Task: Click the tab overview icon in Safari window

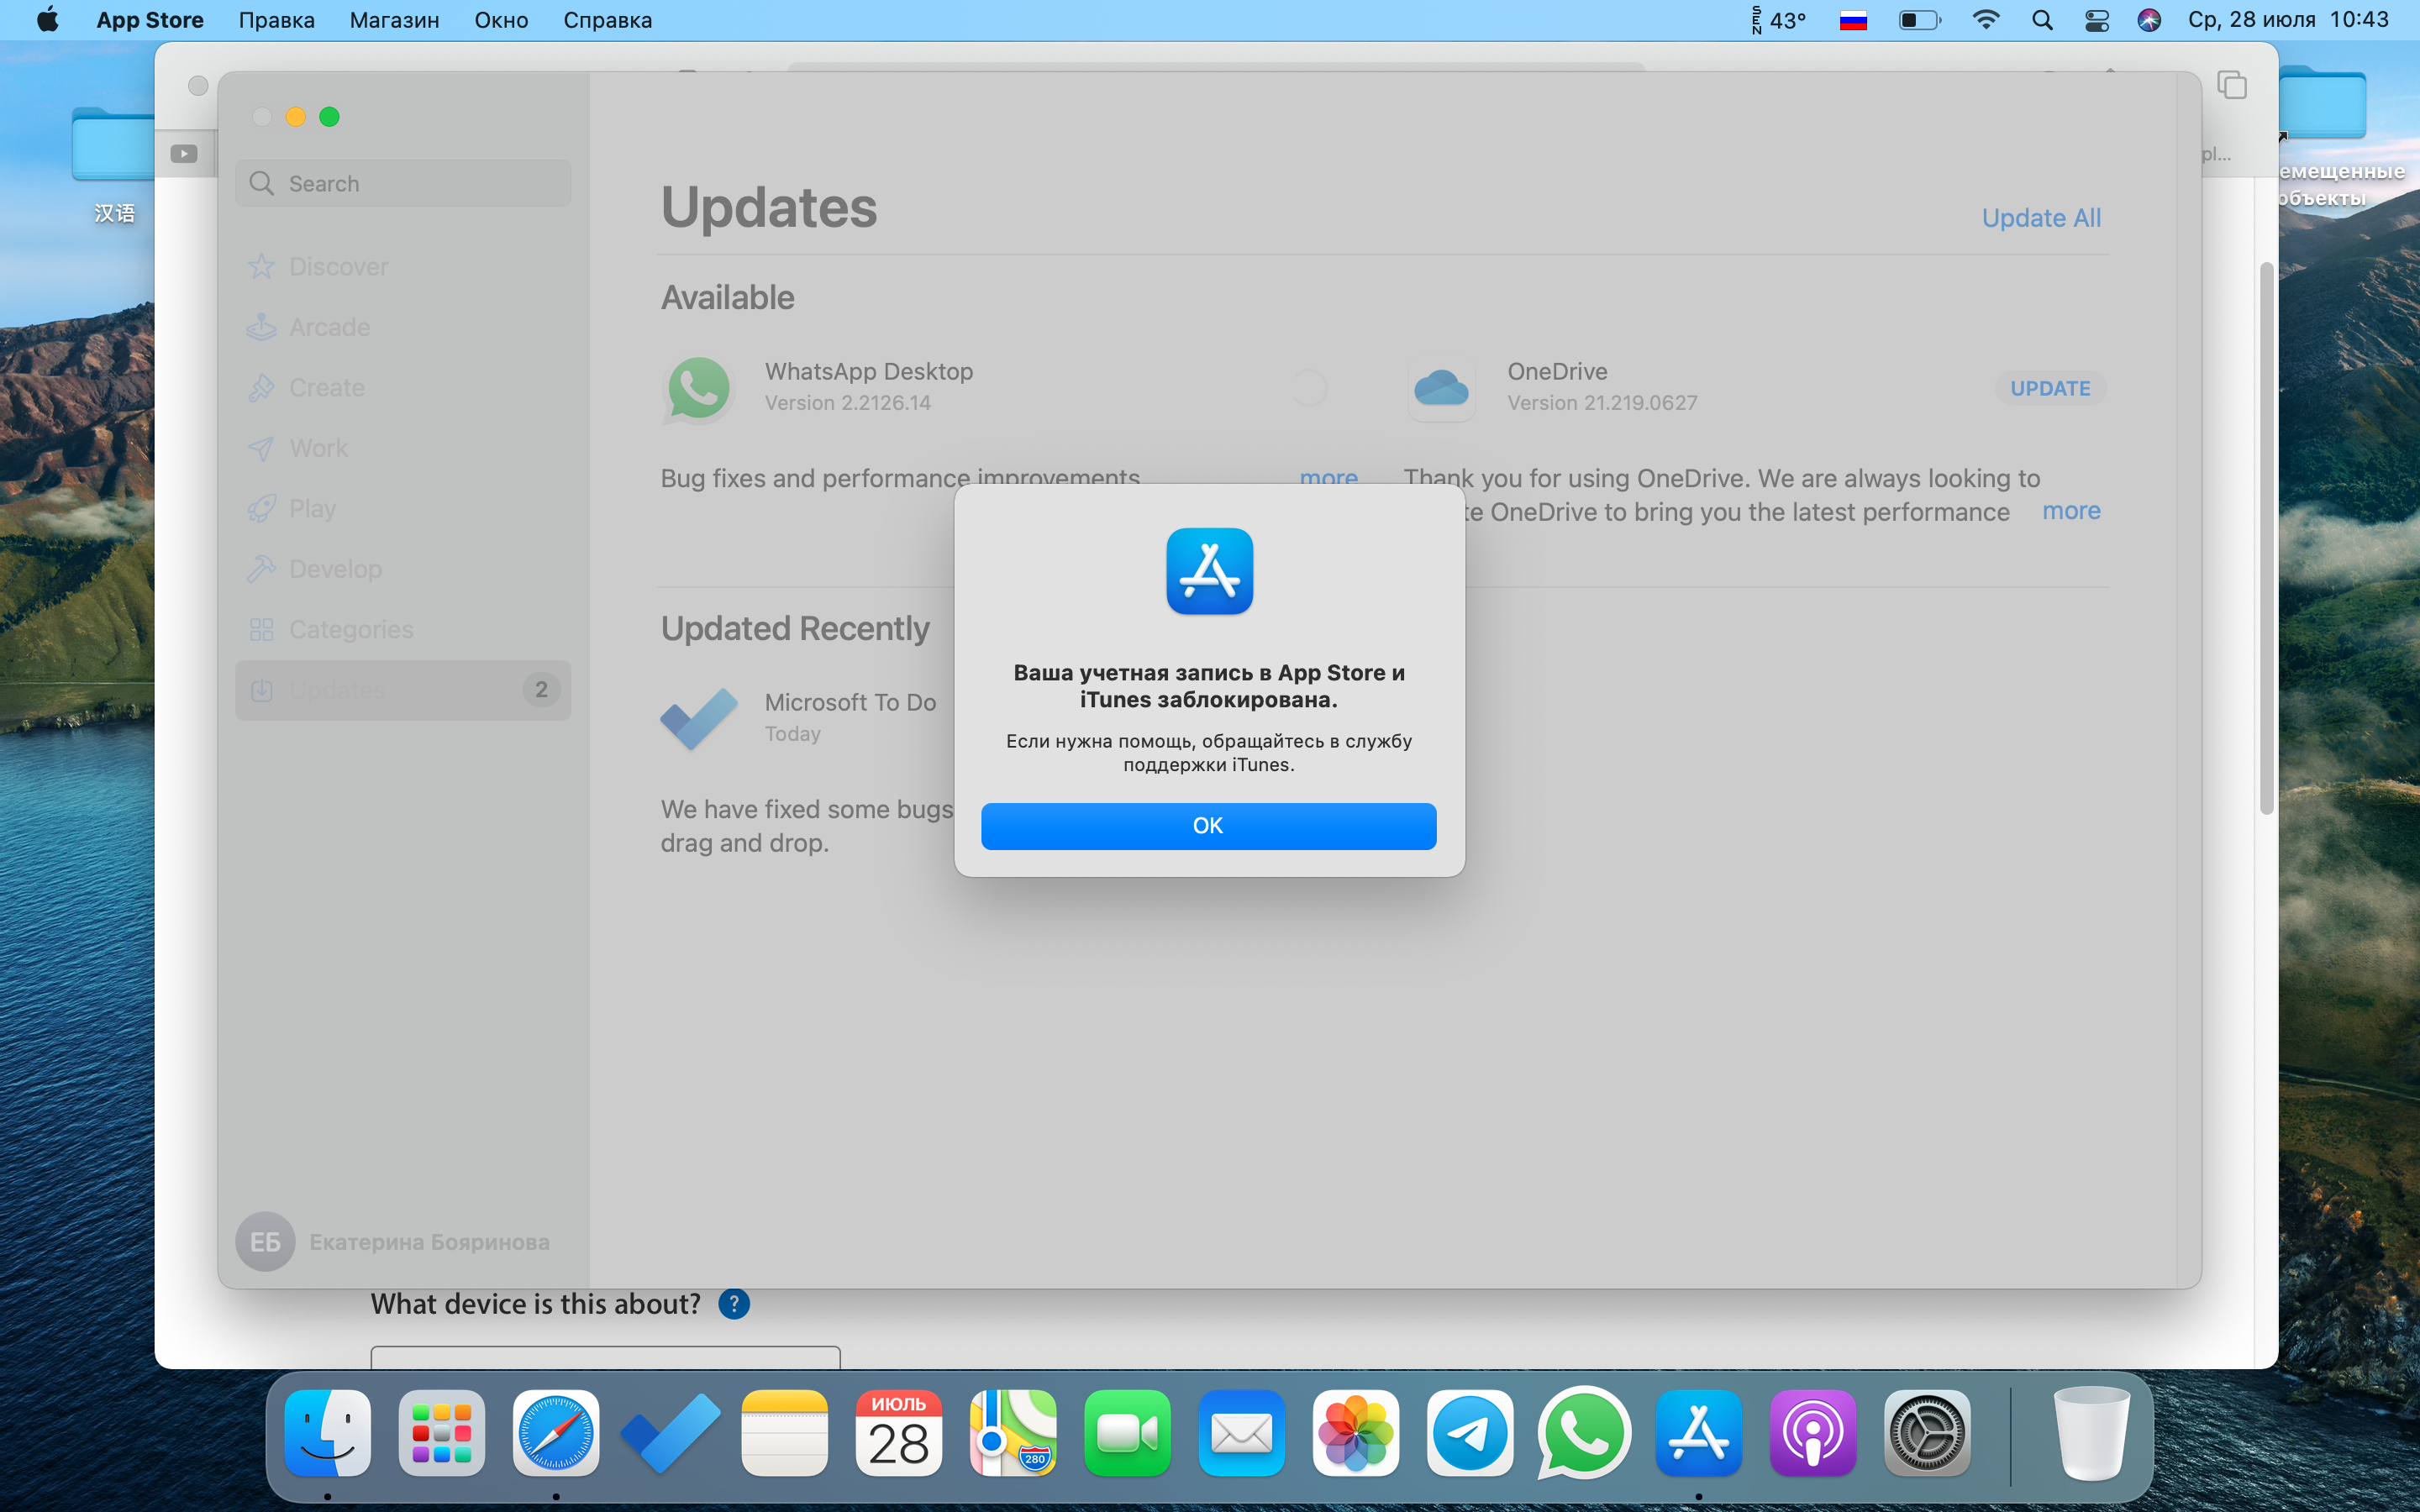Action: point(2232,86)
